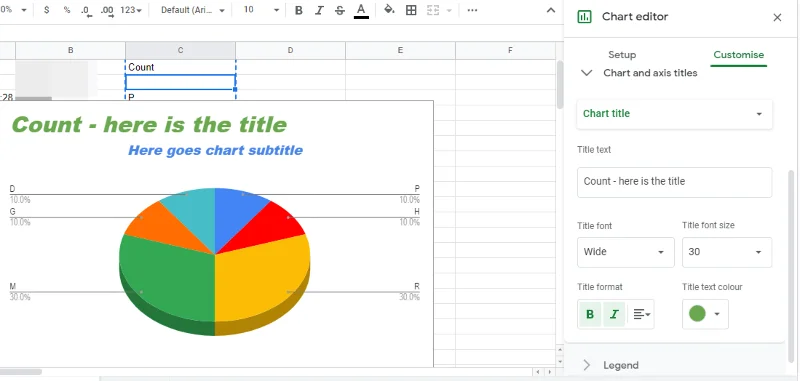The height and width of the screenshot is (381, 800).
Task: Click the chart title 'Count - here is the title'
Action: tap(149, 125)
